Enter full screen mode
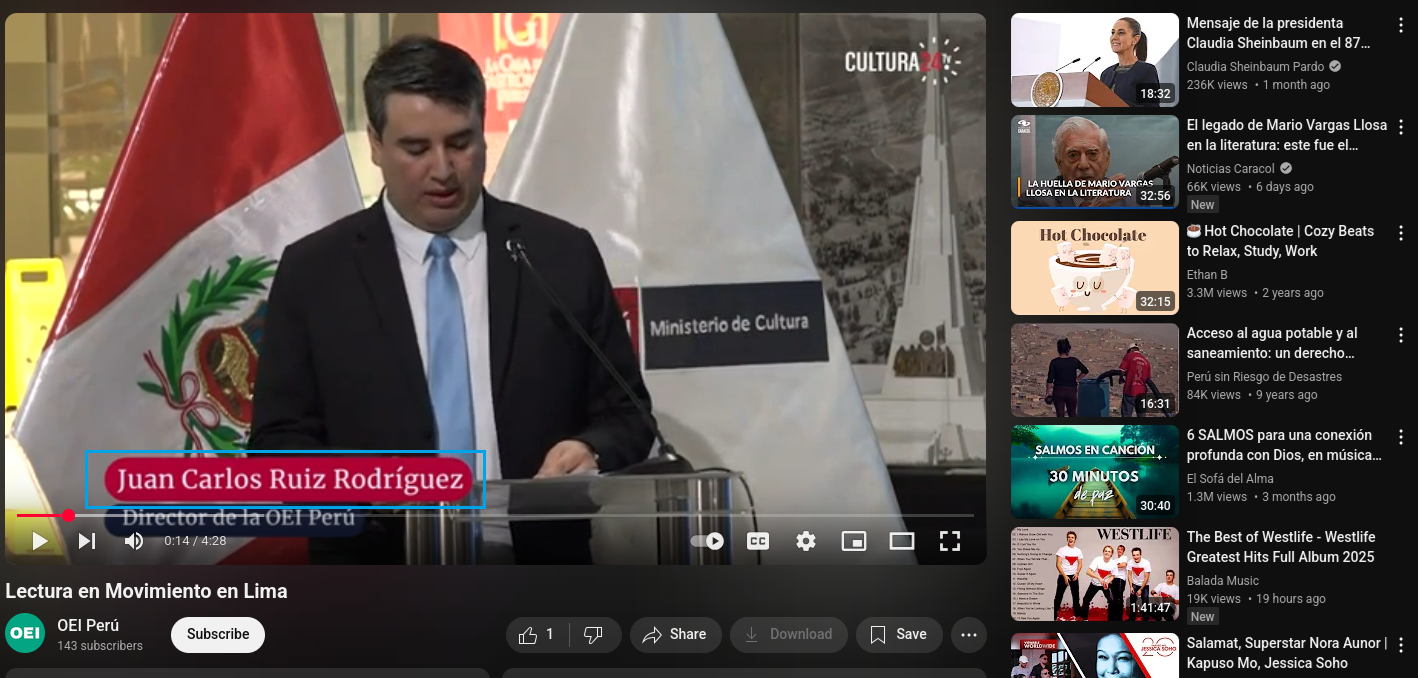This screenshot has width=1418, height=678. tap(950, 541)
